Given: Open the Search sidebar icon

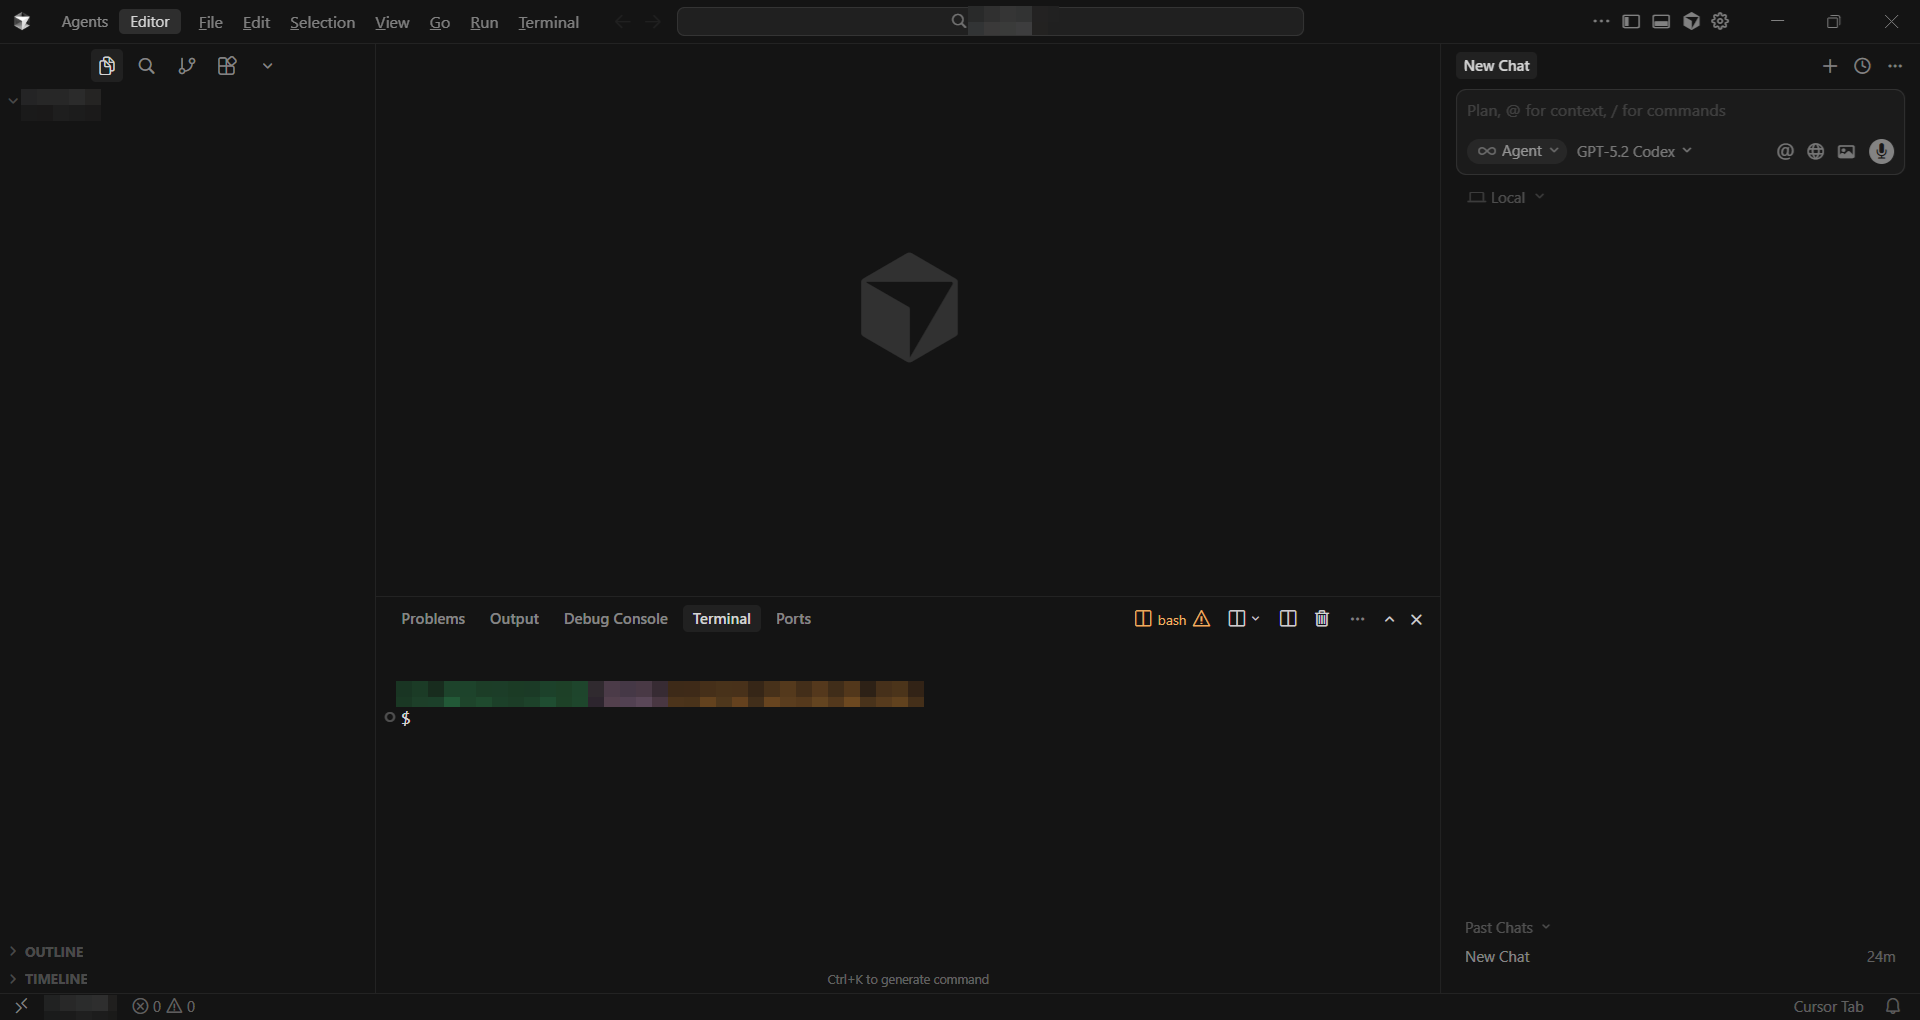Looking at the screenshot, I should 146,66.
